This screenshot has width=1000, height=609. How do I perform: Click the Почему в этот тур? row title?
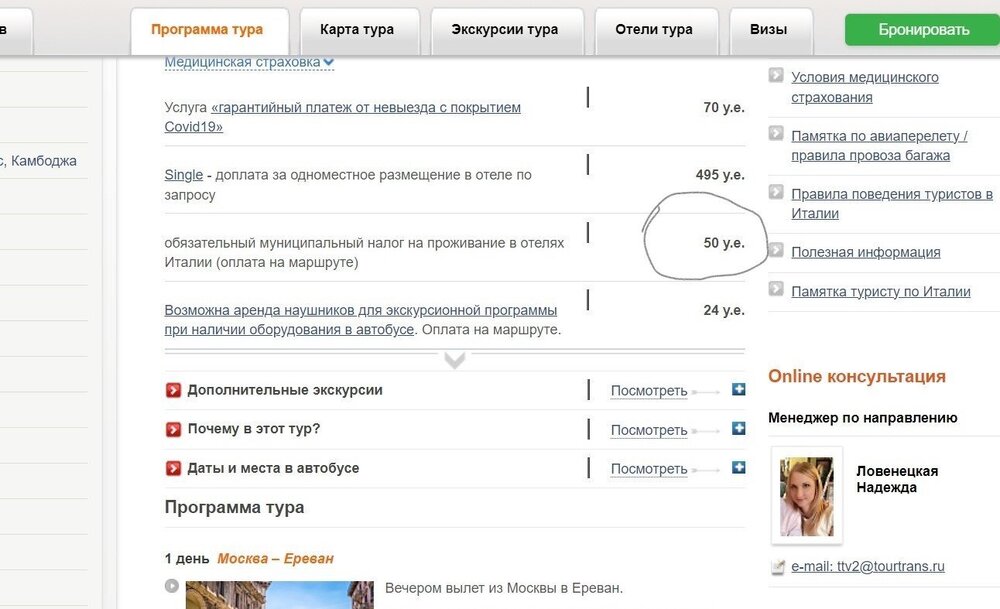(254, 429)
